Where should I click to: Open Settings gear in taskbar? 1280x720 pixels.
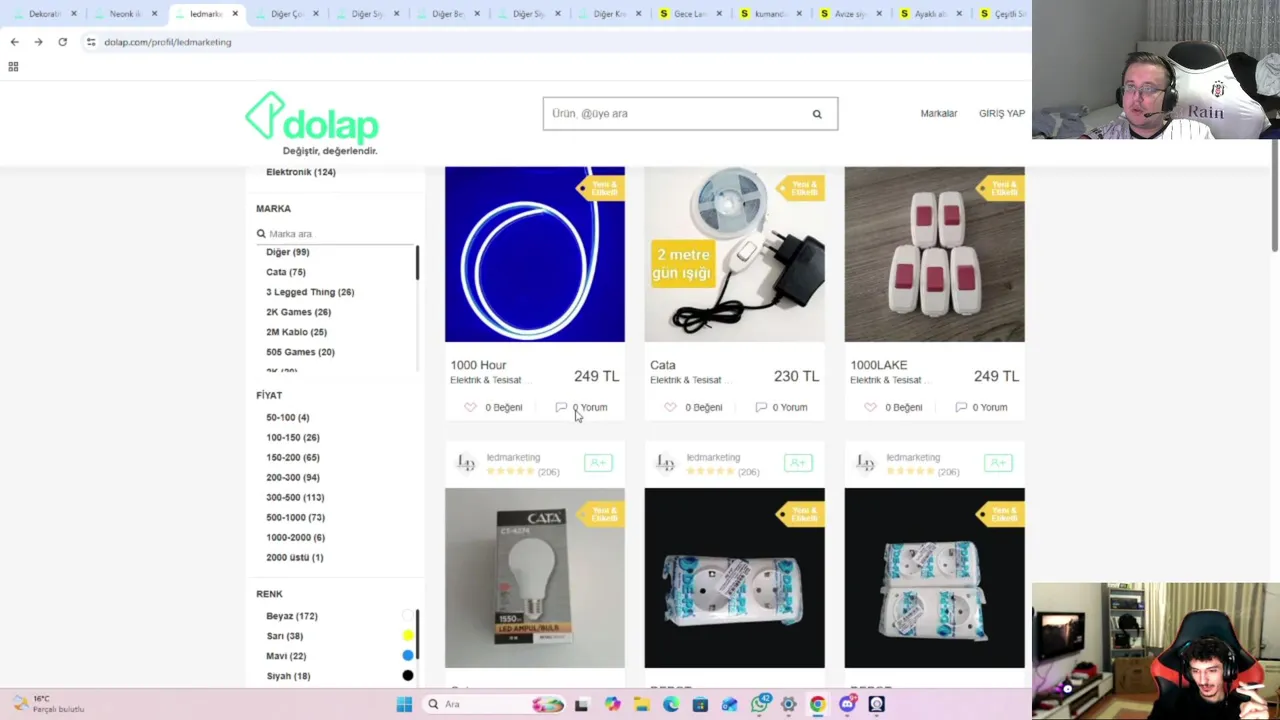[x=789, y=704]
